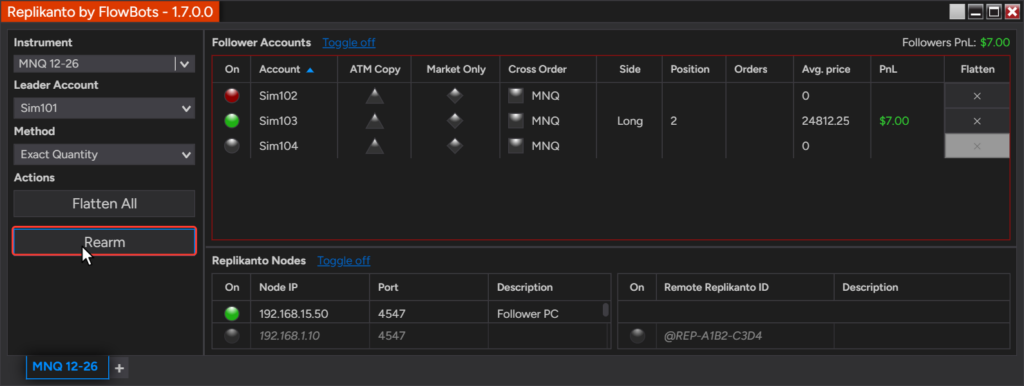Flatten the Sim102 account with its X button
The image size is (1024, 386).
(977, 96)
